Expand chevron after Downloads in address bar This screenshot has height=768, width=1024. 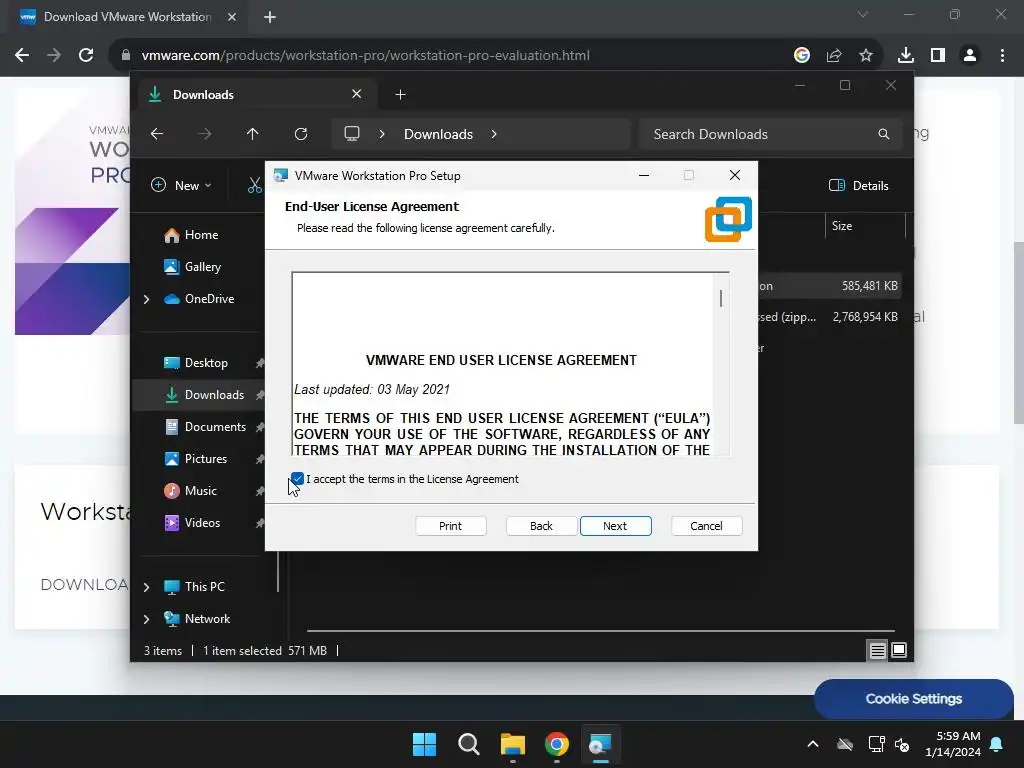(x=494, y=134)
